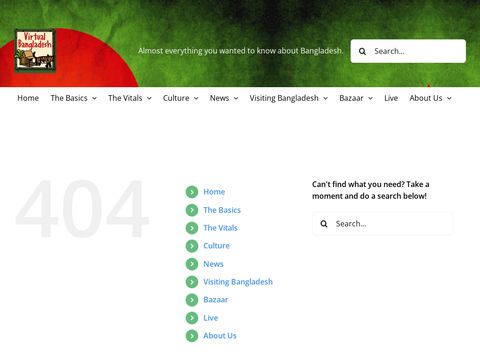Follow the blue News link

click(x=213, y=264)
